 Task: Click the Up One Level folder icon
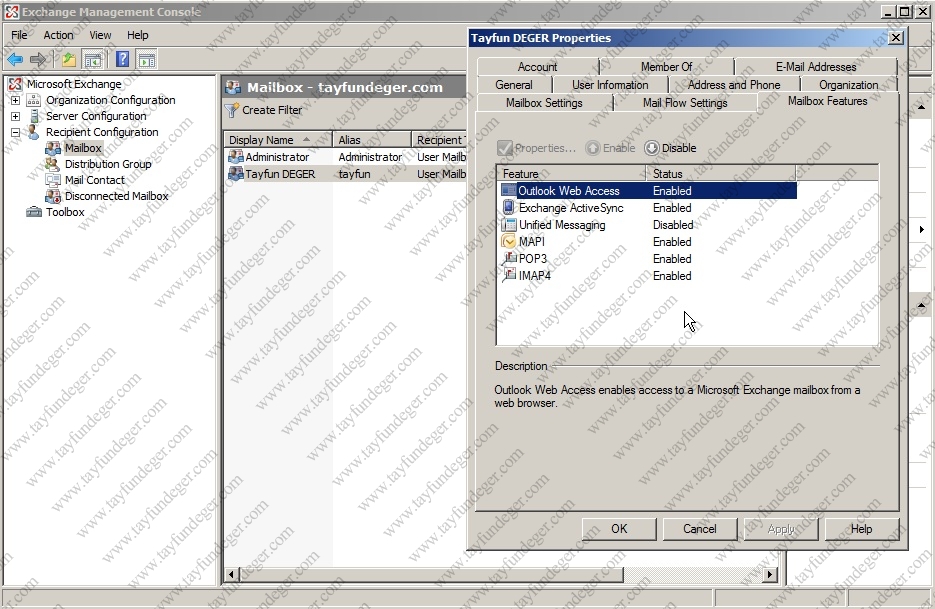click(x=69, y=59)
